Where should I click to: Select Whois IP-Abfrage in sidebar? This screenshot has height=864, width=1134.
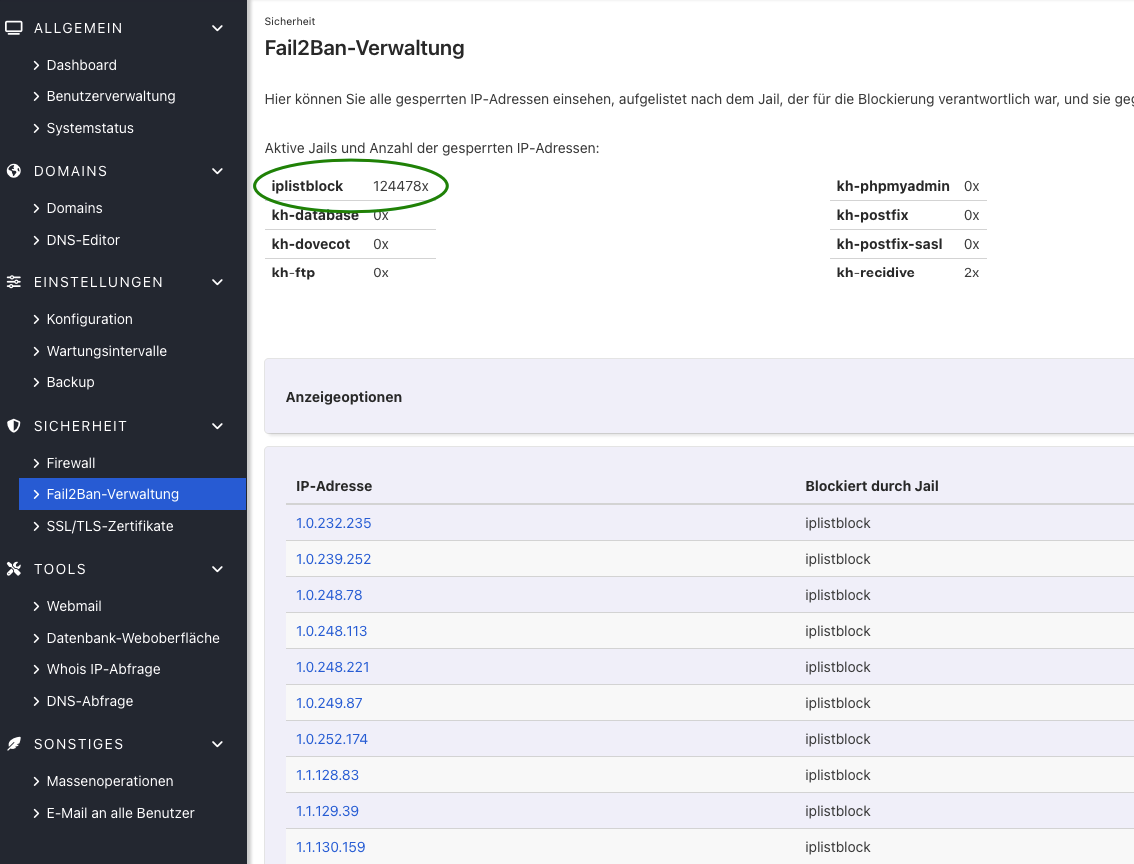(x=103, y=669)
